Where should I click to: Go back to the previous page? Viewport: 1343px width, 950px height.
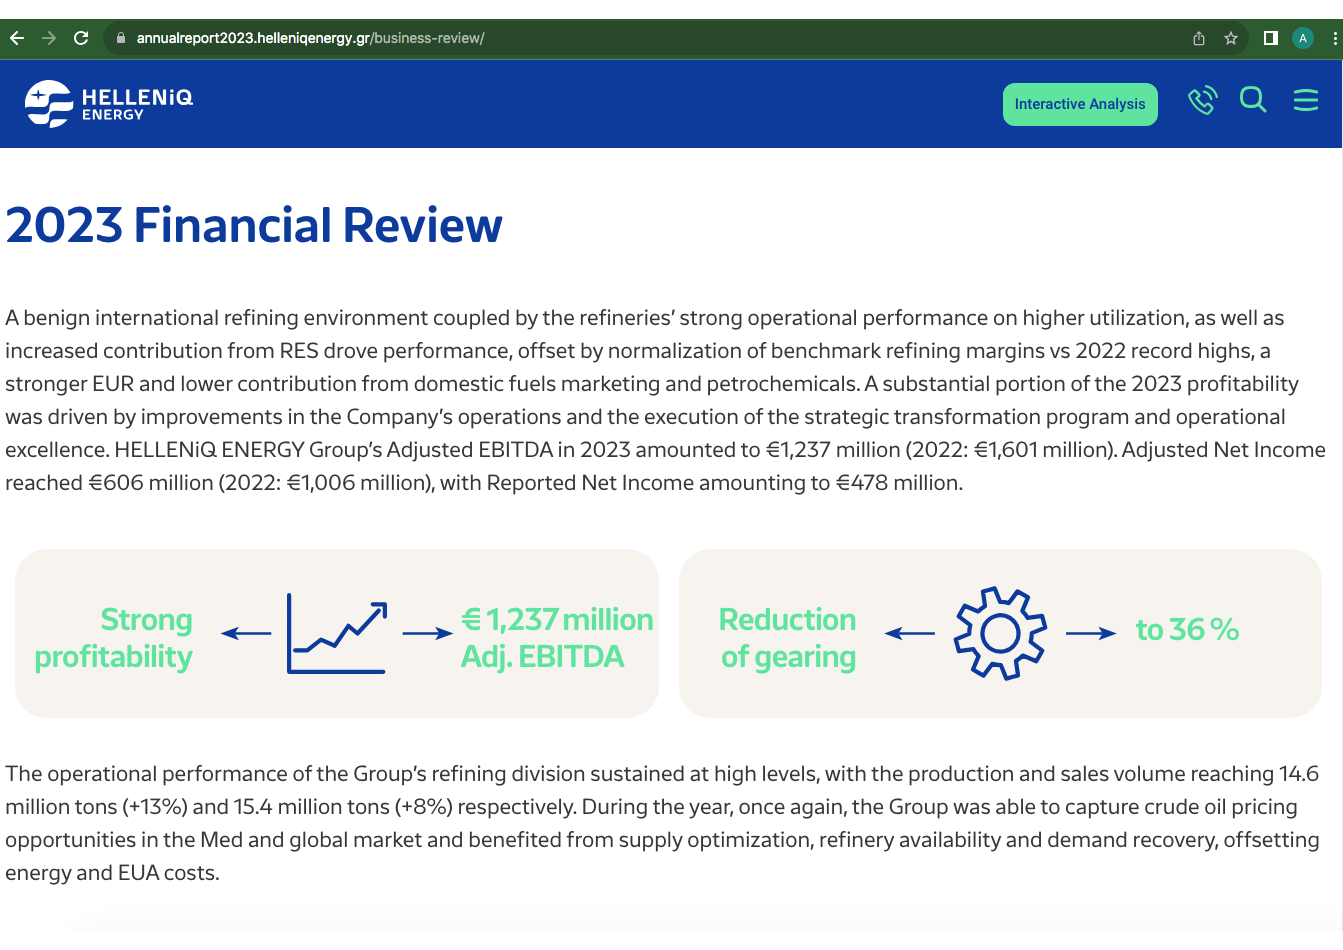click(17, 38)
